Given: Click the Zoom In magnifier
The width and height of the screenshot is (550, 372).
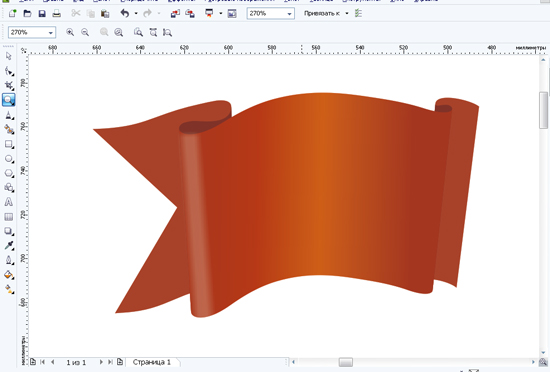Looking at the screenshot, I should click(70, 32).
